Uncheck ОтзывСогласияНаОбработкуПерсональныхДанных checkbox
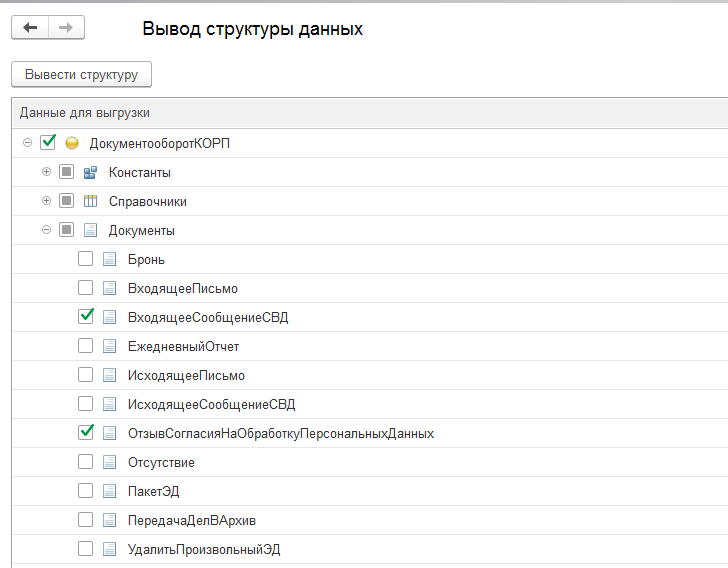The image size is (728, 568). (85, 432)
